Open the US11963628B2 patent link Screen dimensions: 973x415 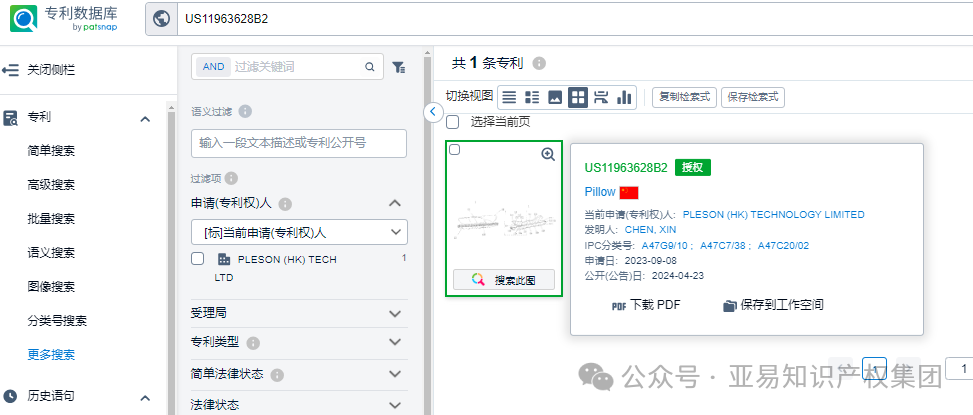pos(626,167)
